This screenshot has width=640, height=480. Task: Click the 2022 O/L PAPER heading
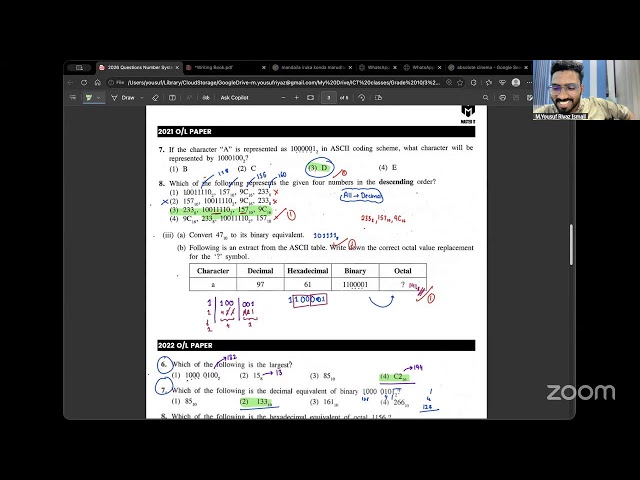pyautogui.click(x=185, y=345)
